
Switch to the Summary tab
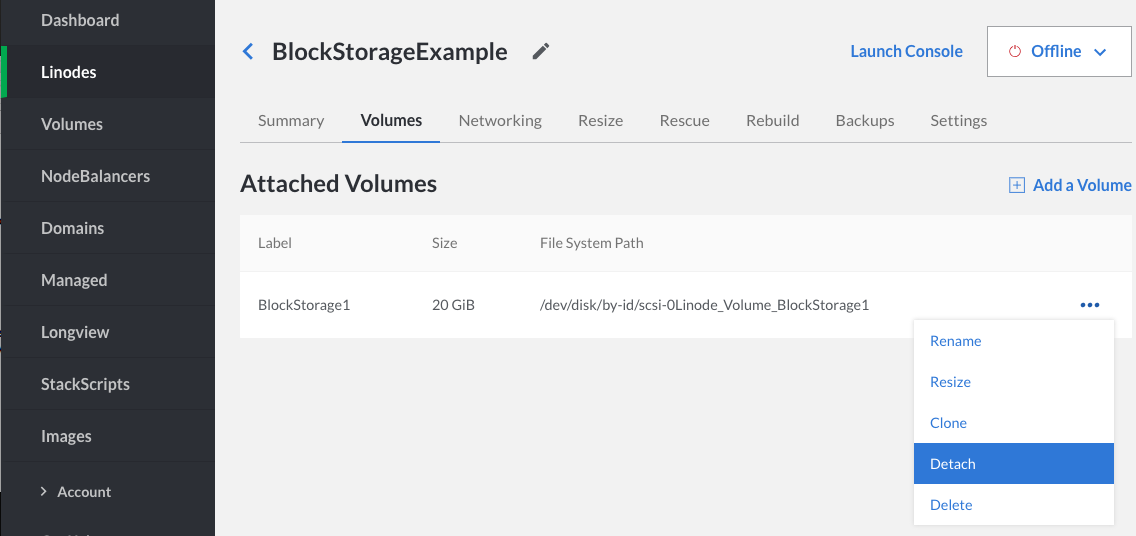pyautogui.click(x=291, y=120)
